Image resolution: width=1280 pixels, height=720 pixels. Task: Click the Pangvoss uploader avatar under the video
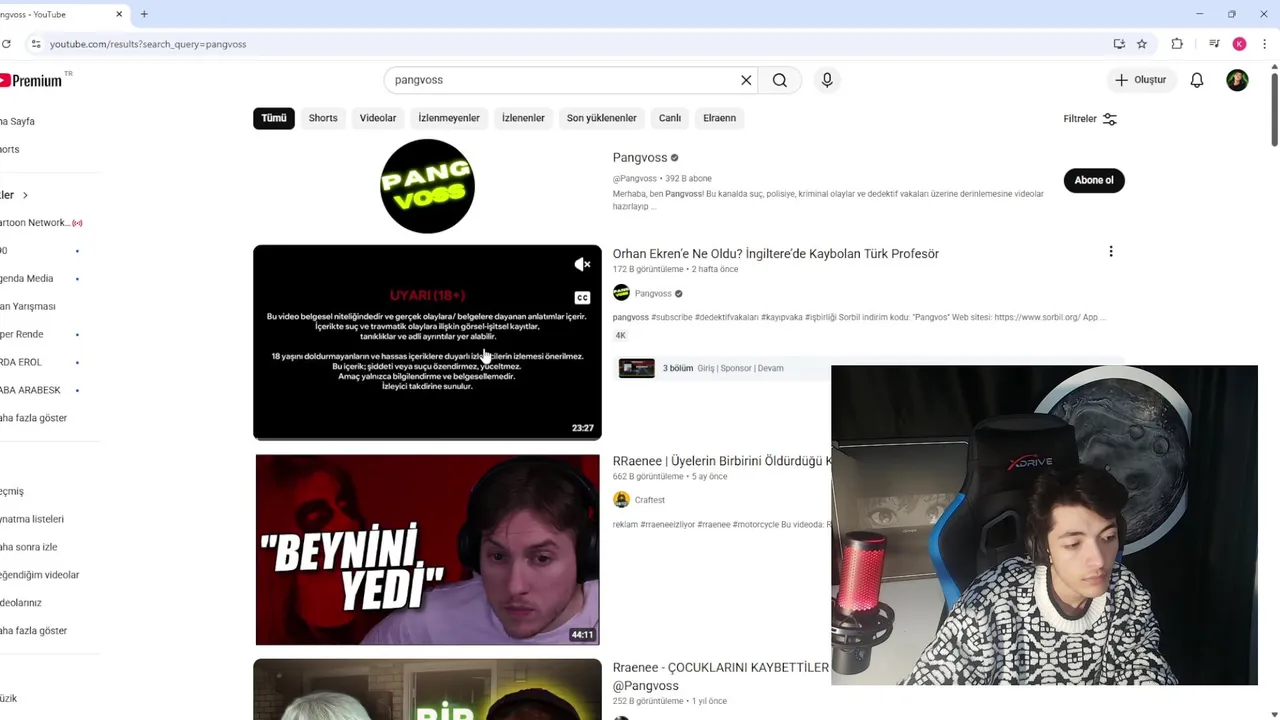pos(621,293)
